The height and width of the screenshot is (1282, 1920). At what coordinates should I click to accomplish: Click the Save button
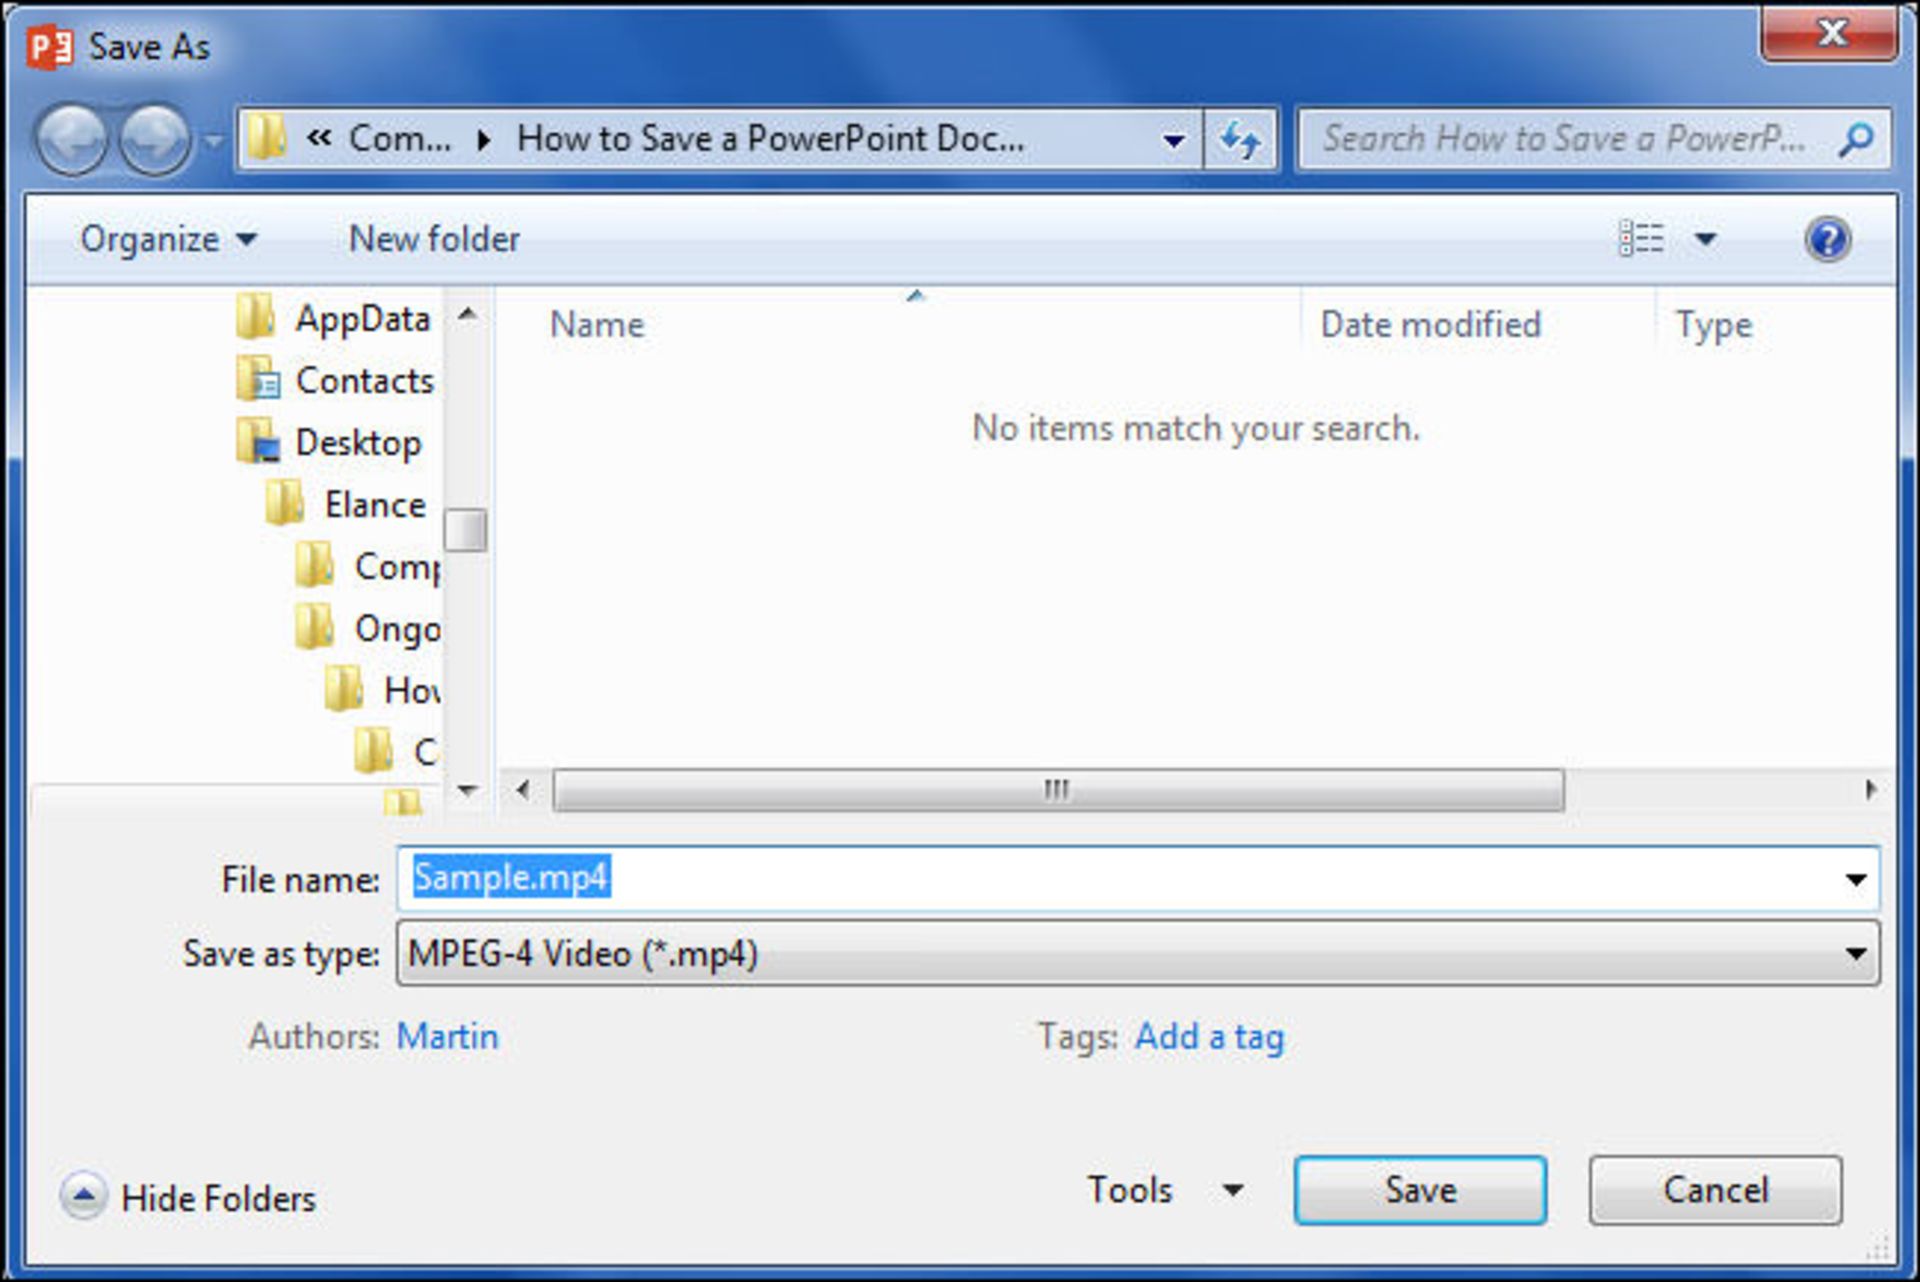[x=1420, y=1190]
